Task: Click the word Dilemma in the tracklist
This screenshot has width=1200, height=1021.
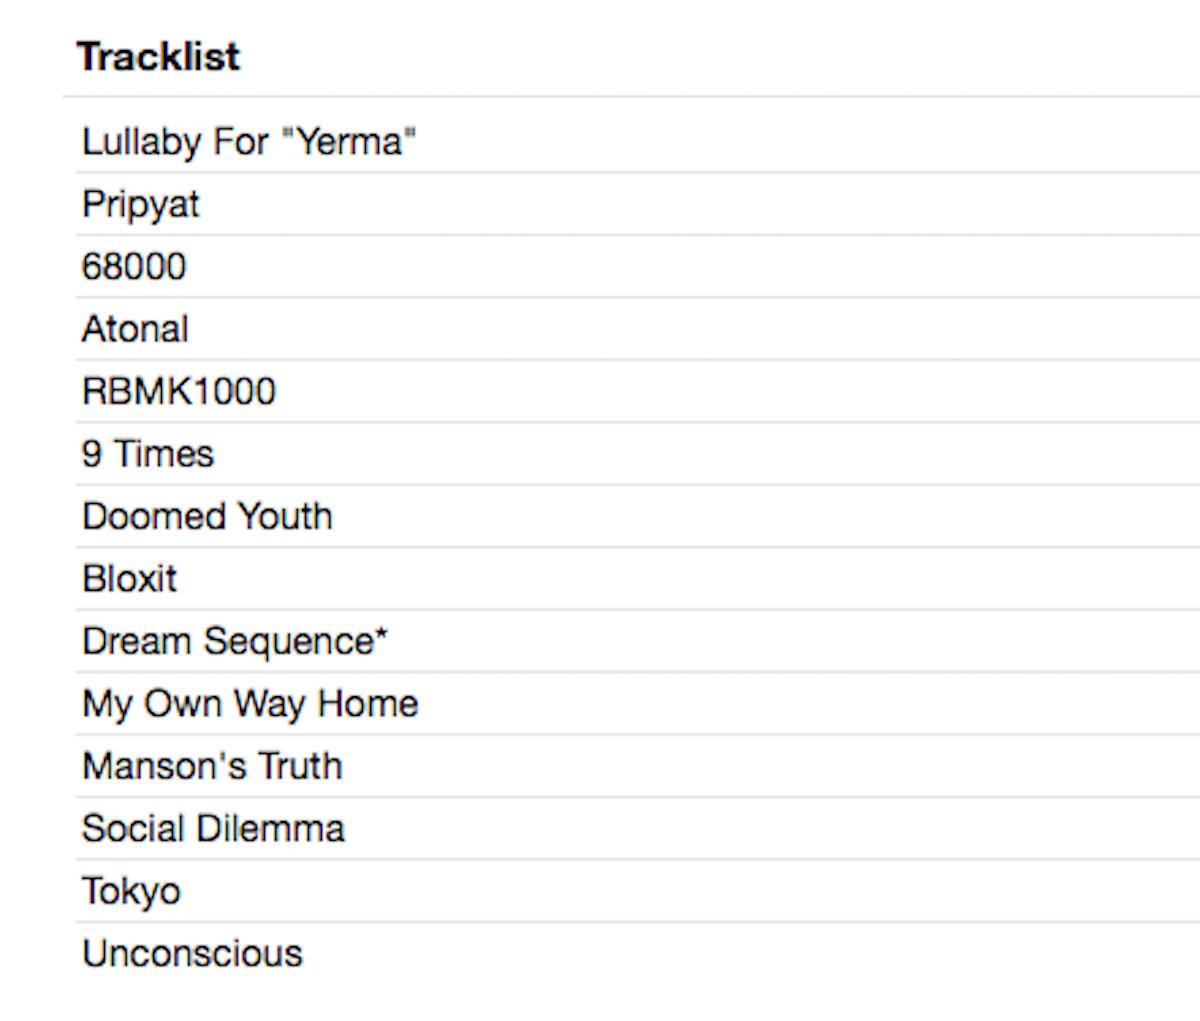Action: [270, 829]
